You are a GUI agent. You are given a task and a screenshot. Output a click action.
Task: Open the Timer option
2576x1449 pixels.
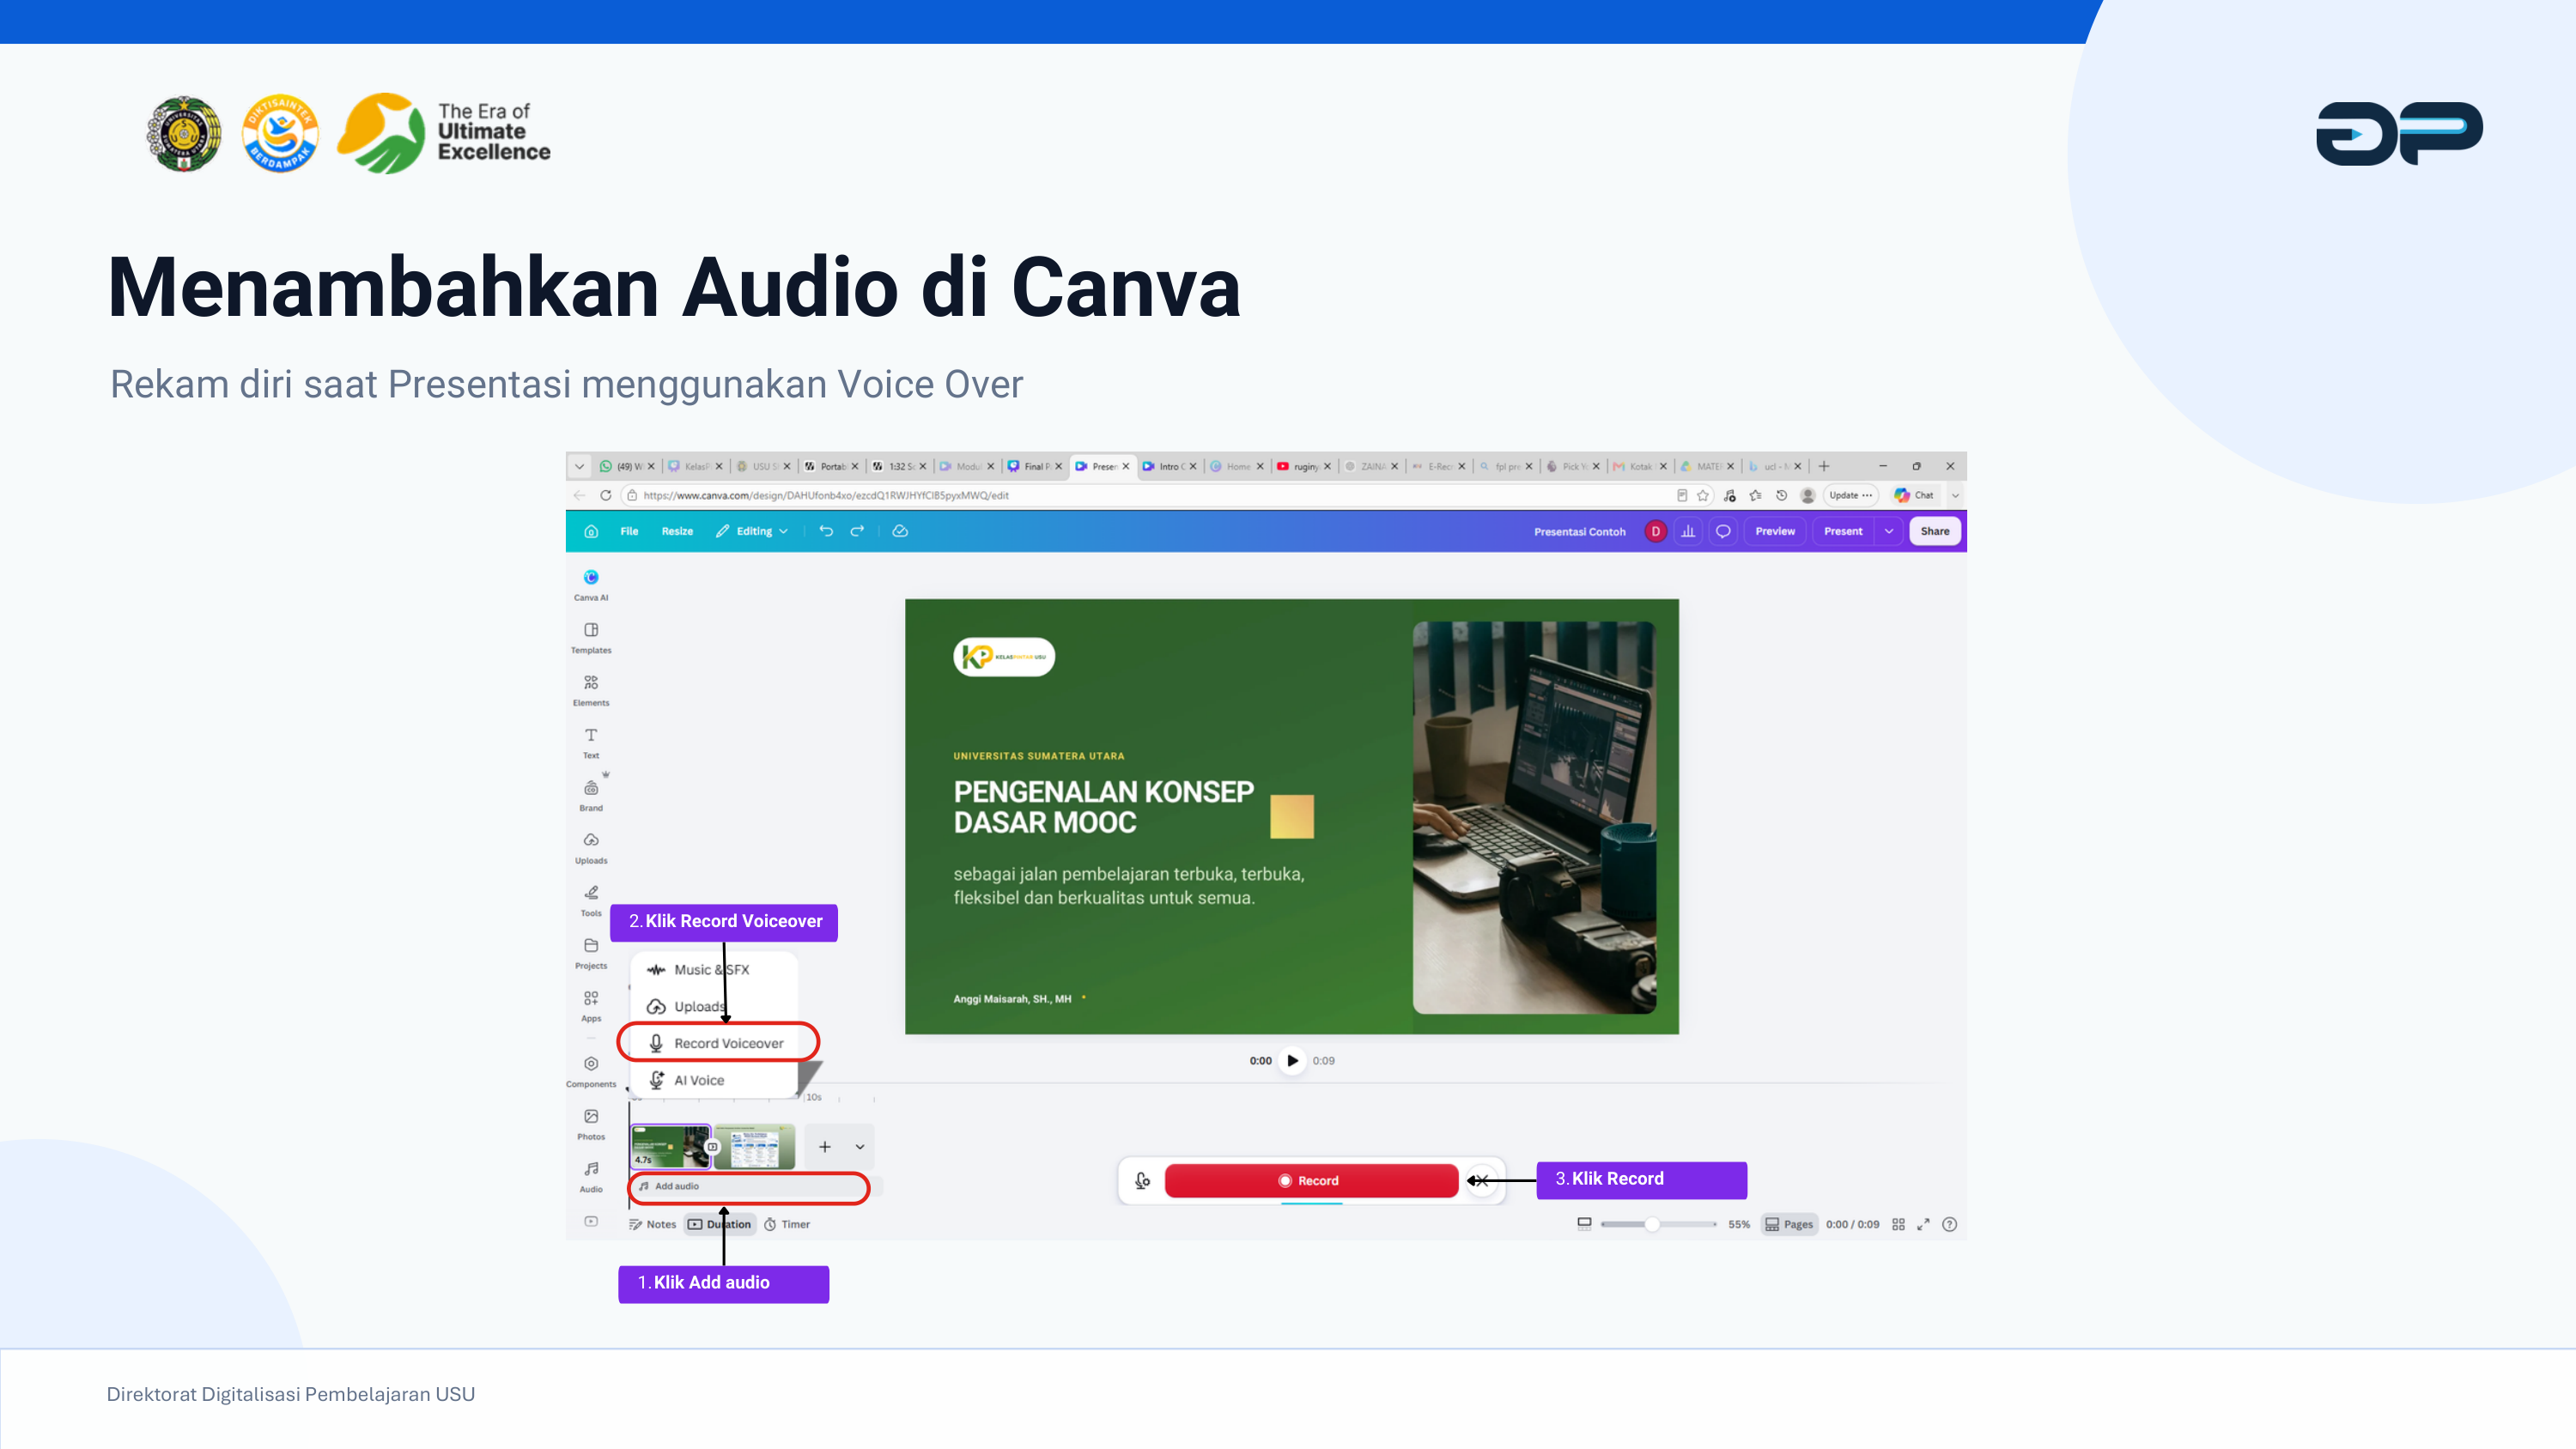(787, 1224)
